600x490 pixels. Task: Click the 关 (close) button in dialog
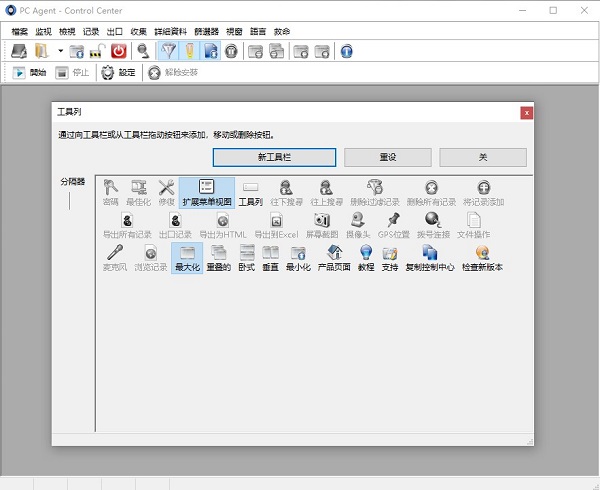click(x=482, y=158)
